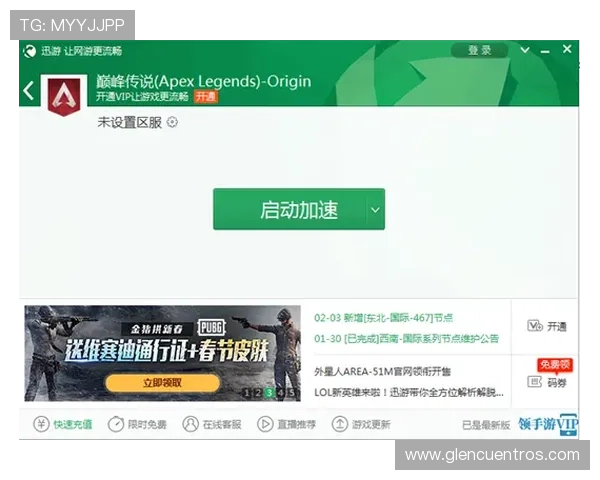This screenshot has width=600, height=480.
Task: Click the 领手游VIP promo
Action: point(548,424)
